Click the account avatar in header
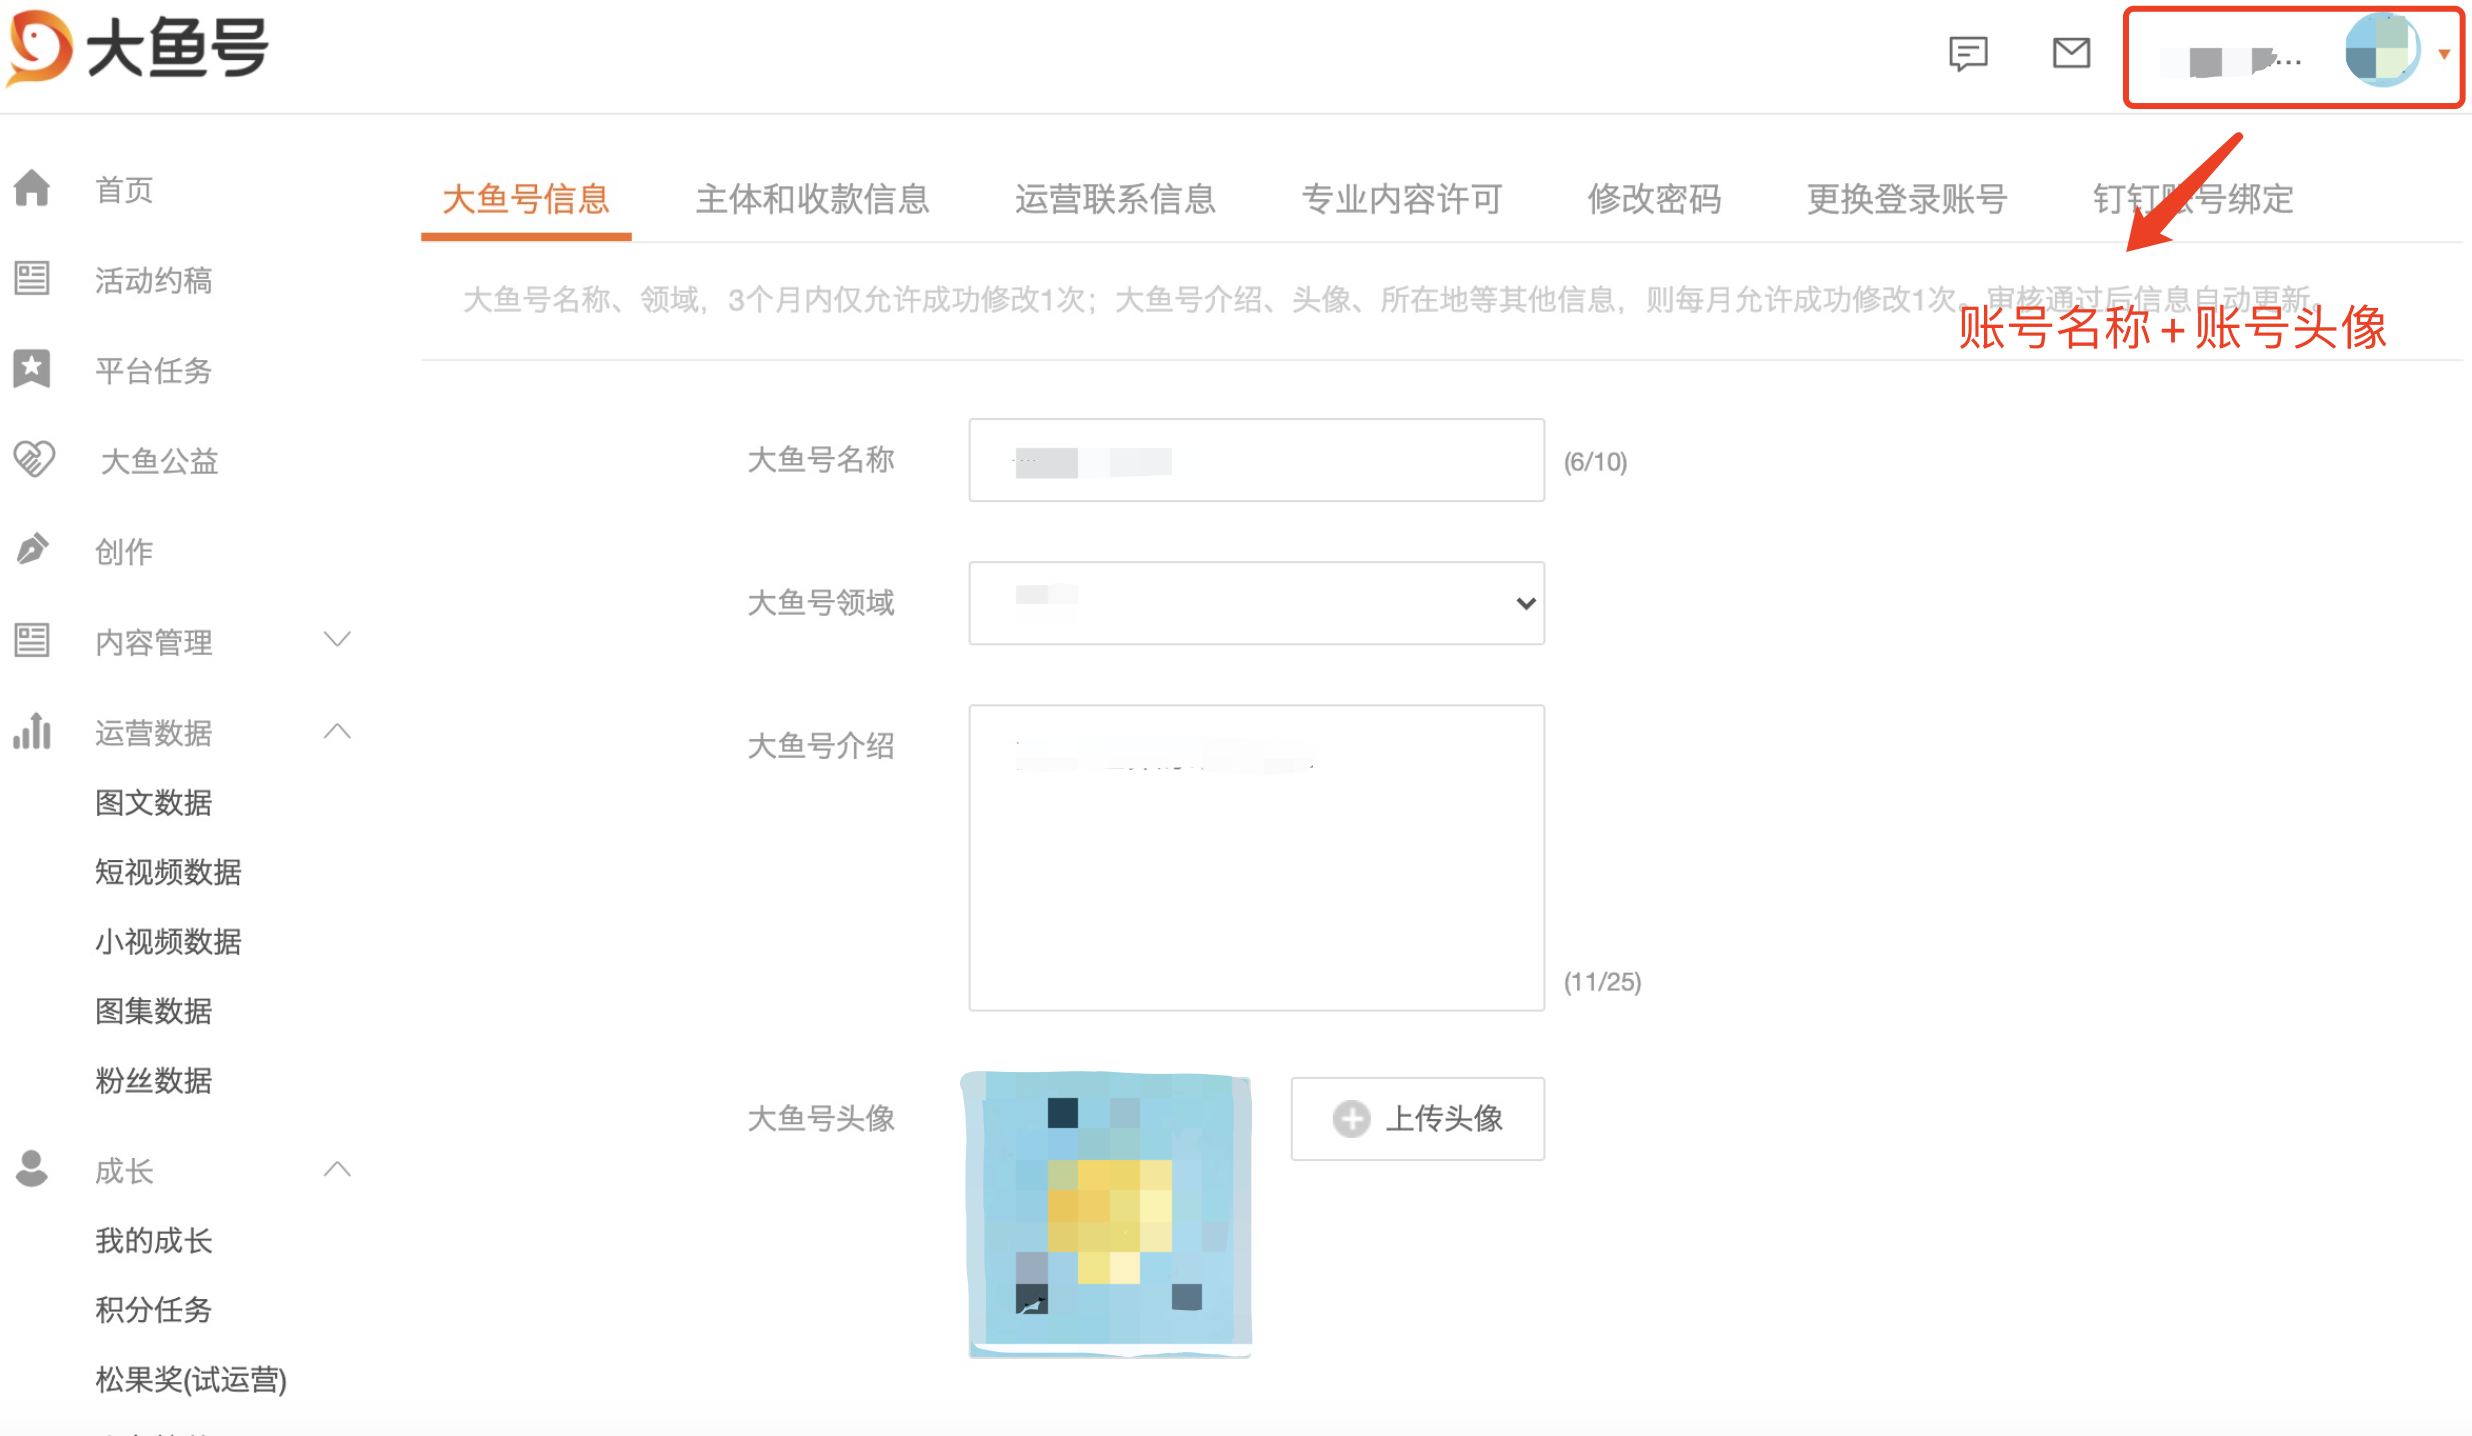2472x1436 pixels. 2382,50
